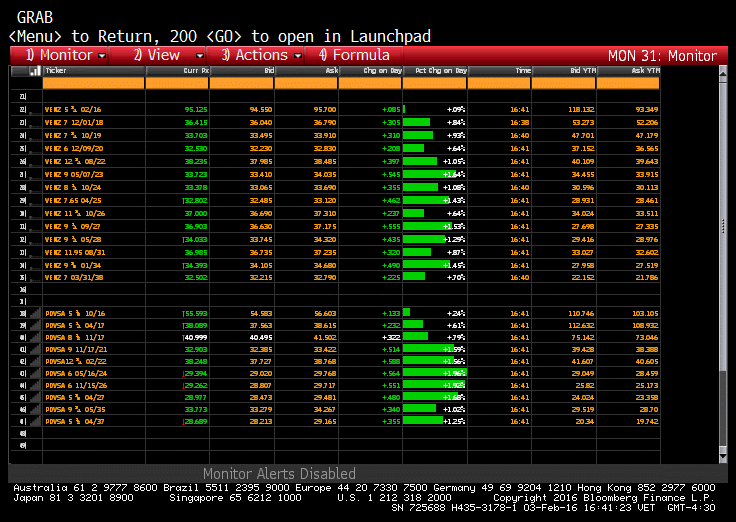Sort by the Ask column header
This screenshot has width=736, height=522.
[x=306, y=71]
